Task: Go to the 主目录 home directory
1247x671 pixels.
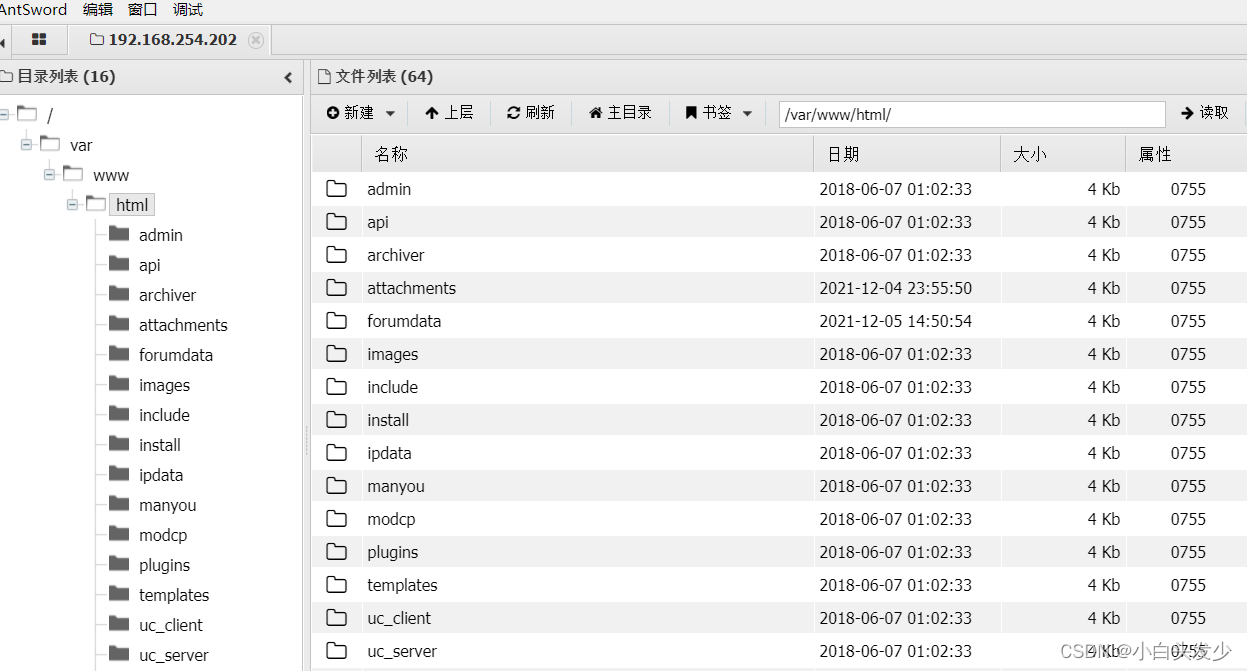Action: (620, 113)
